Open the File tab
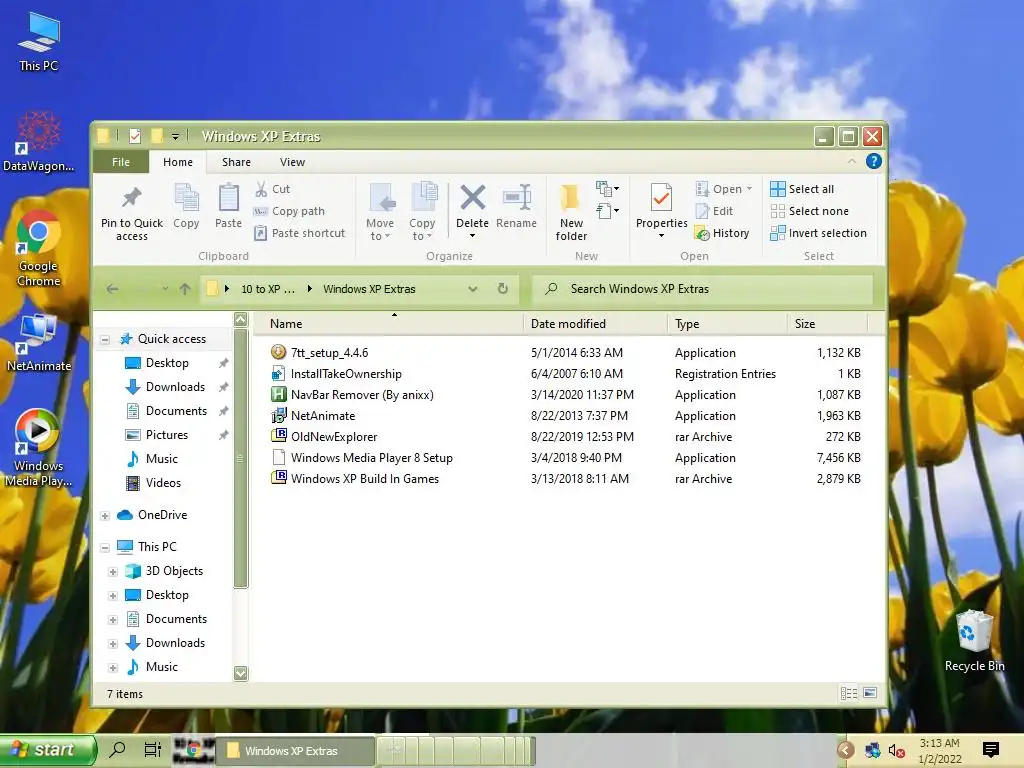 coord(121,162)
